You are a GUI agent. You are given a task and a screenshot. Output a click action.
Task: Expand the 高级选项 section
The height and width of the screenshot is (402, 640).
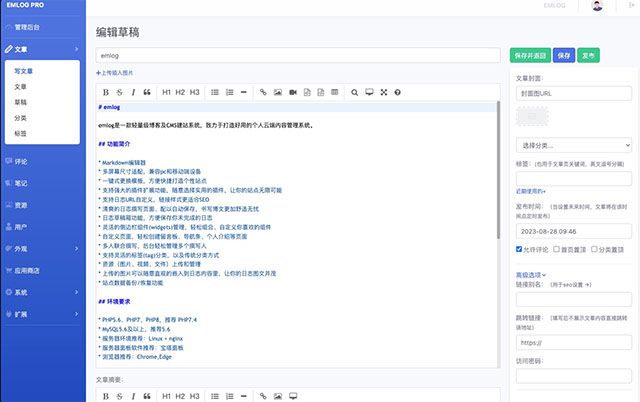[x=531, y=275]
